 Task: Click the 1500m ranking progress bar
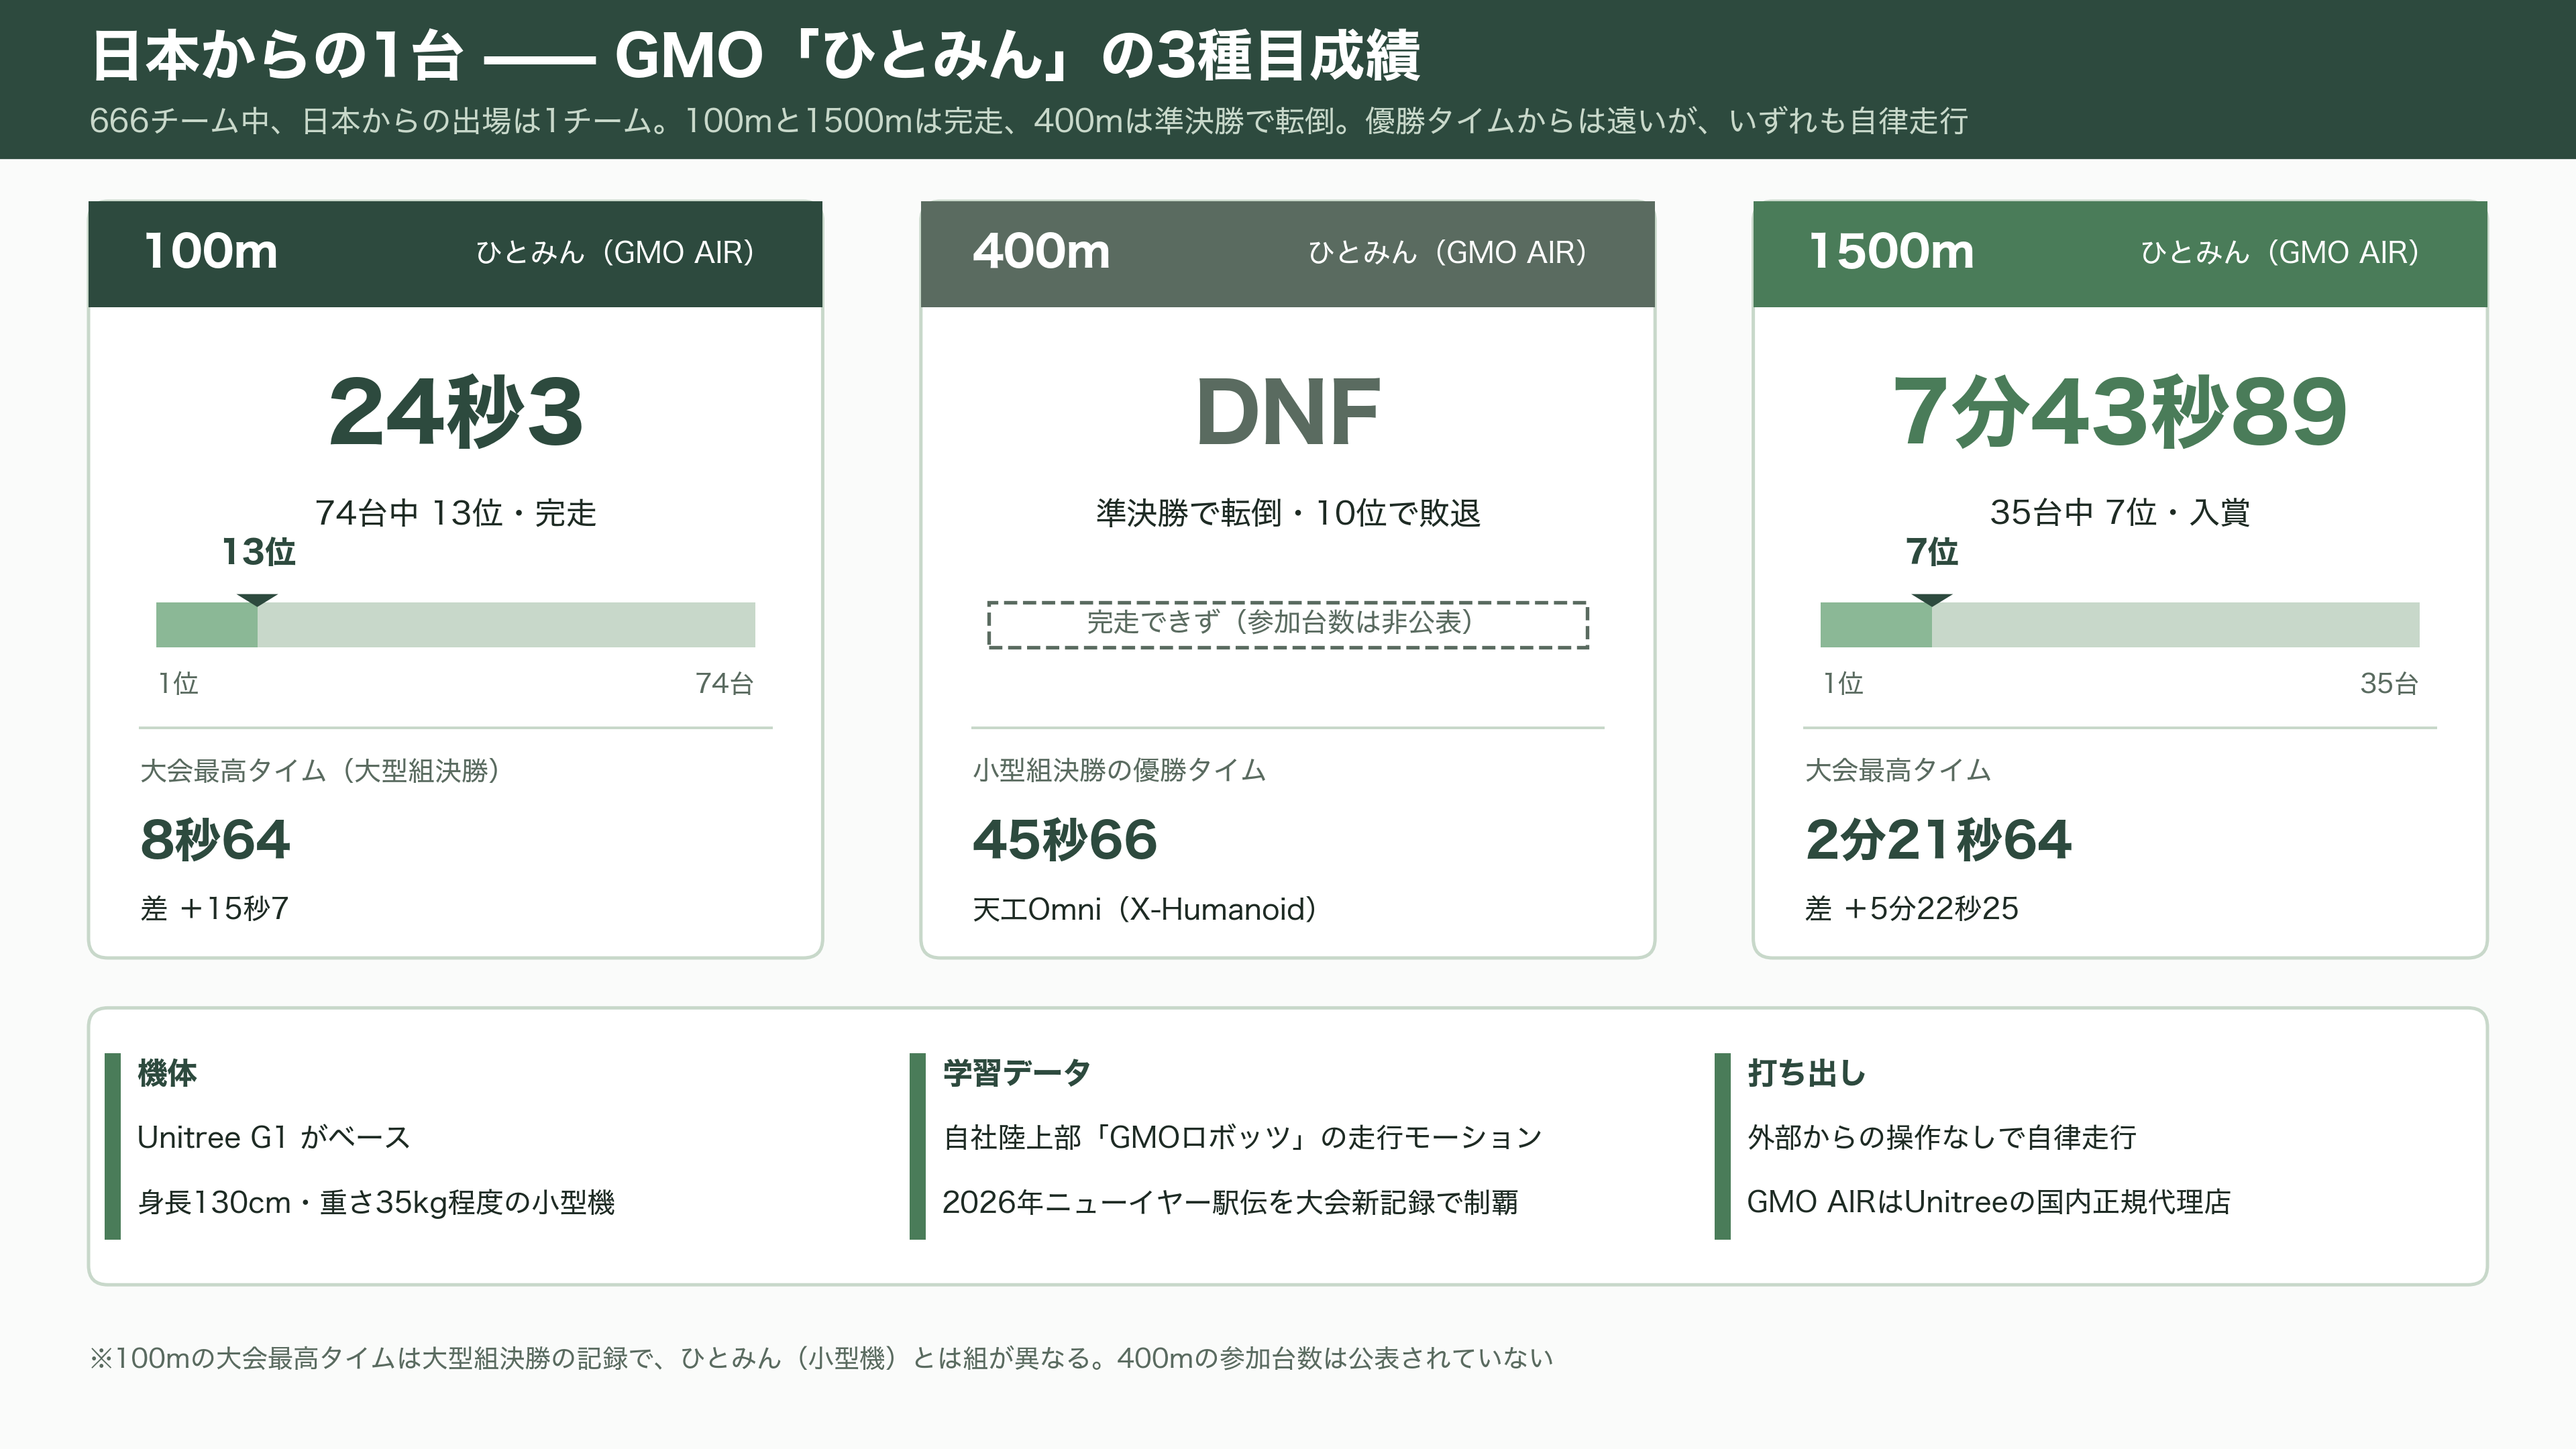(2120, 625)
